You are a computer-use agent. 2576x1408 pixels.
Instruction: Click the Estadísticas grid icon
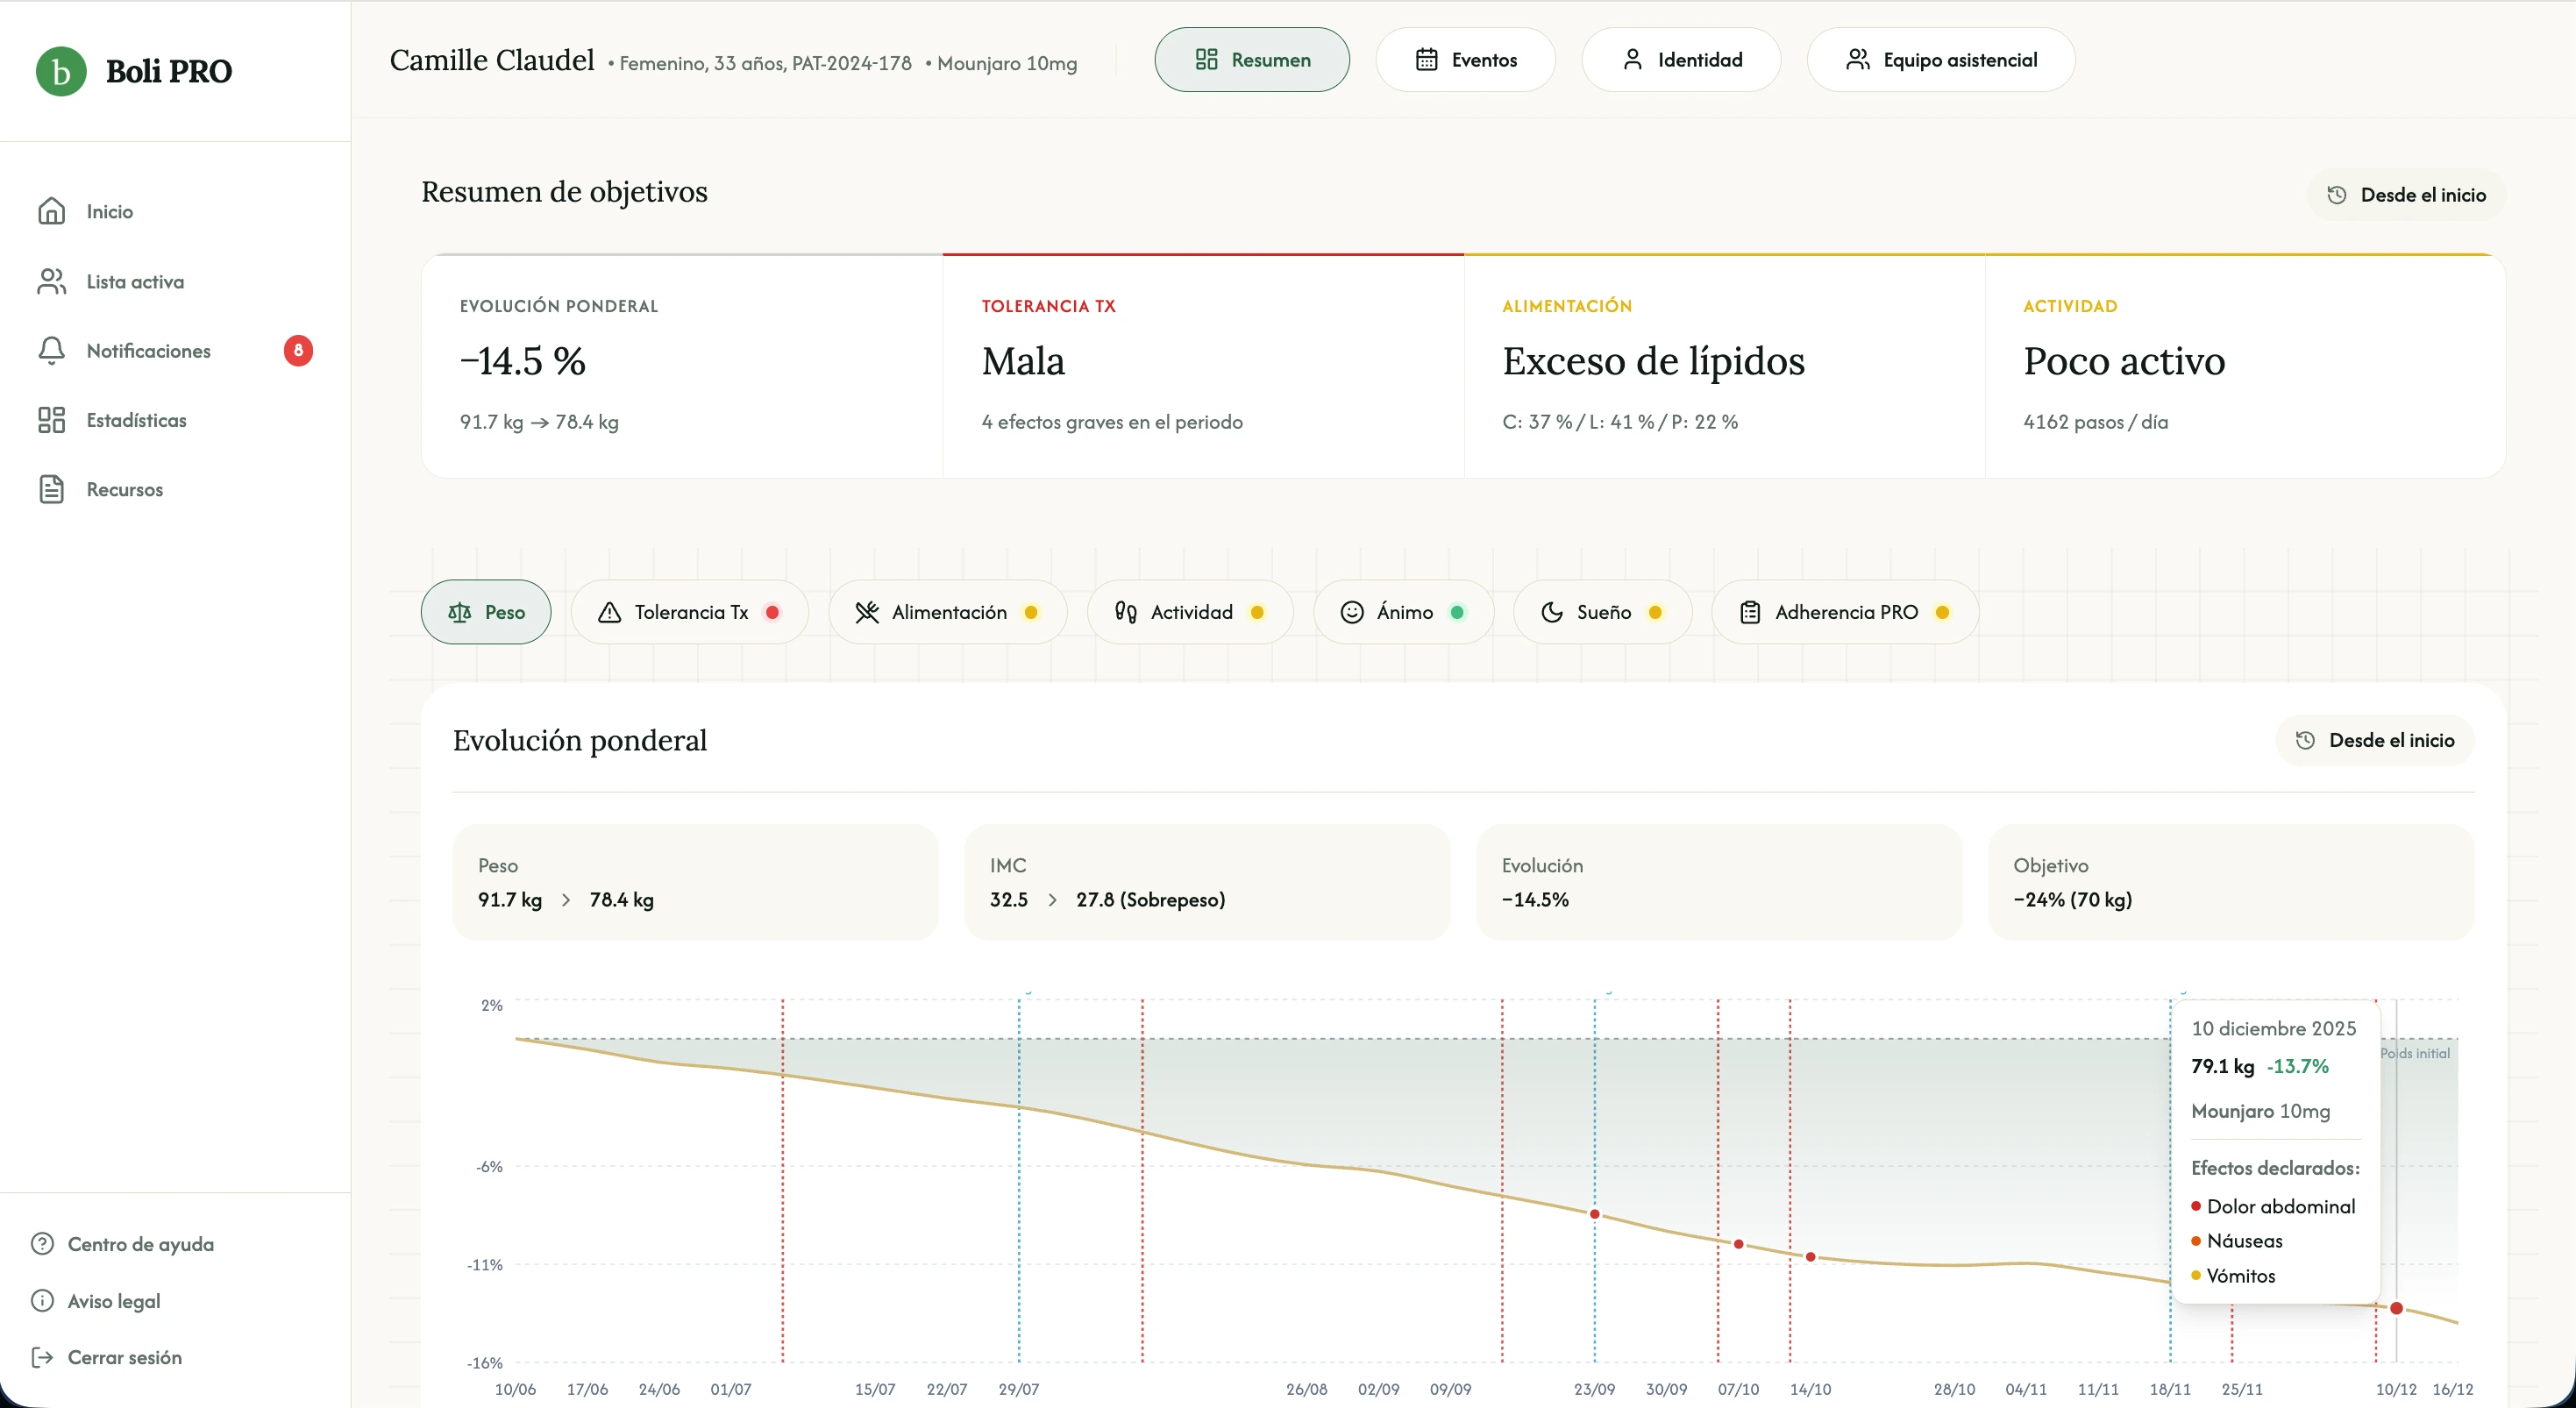pos(51,420)
